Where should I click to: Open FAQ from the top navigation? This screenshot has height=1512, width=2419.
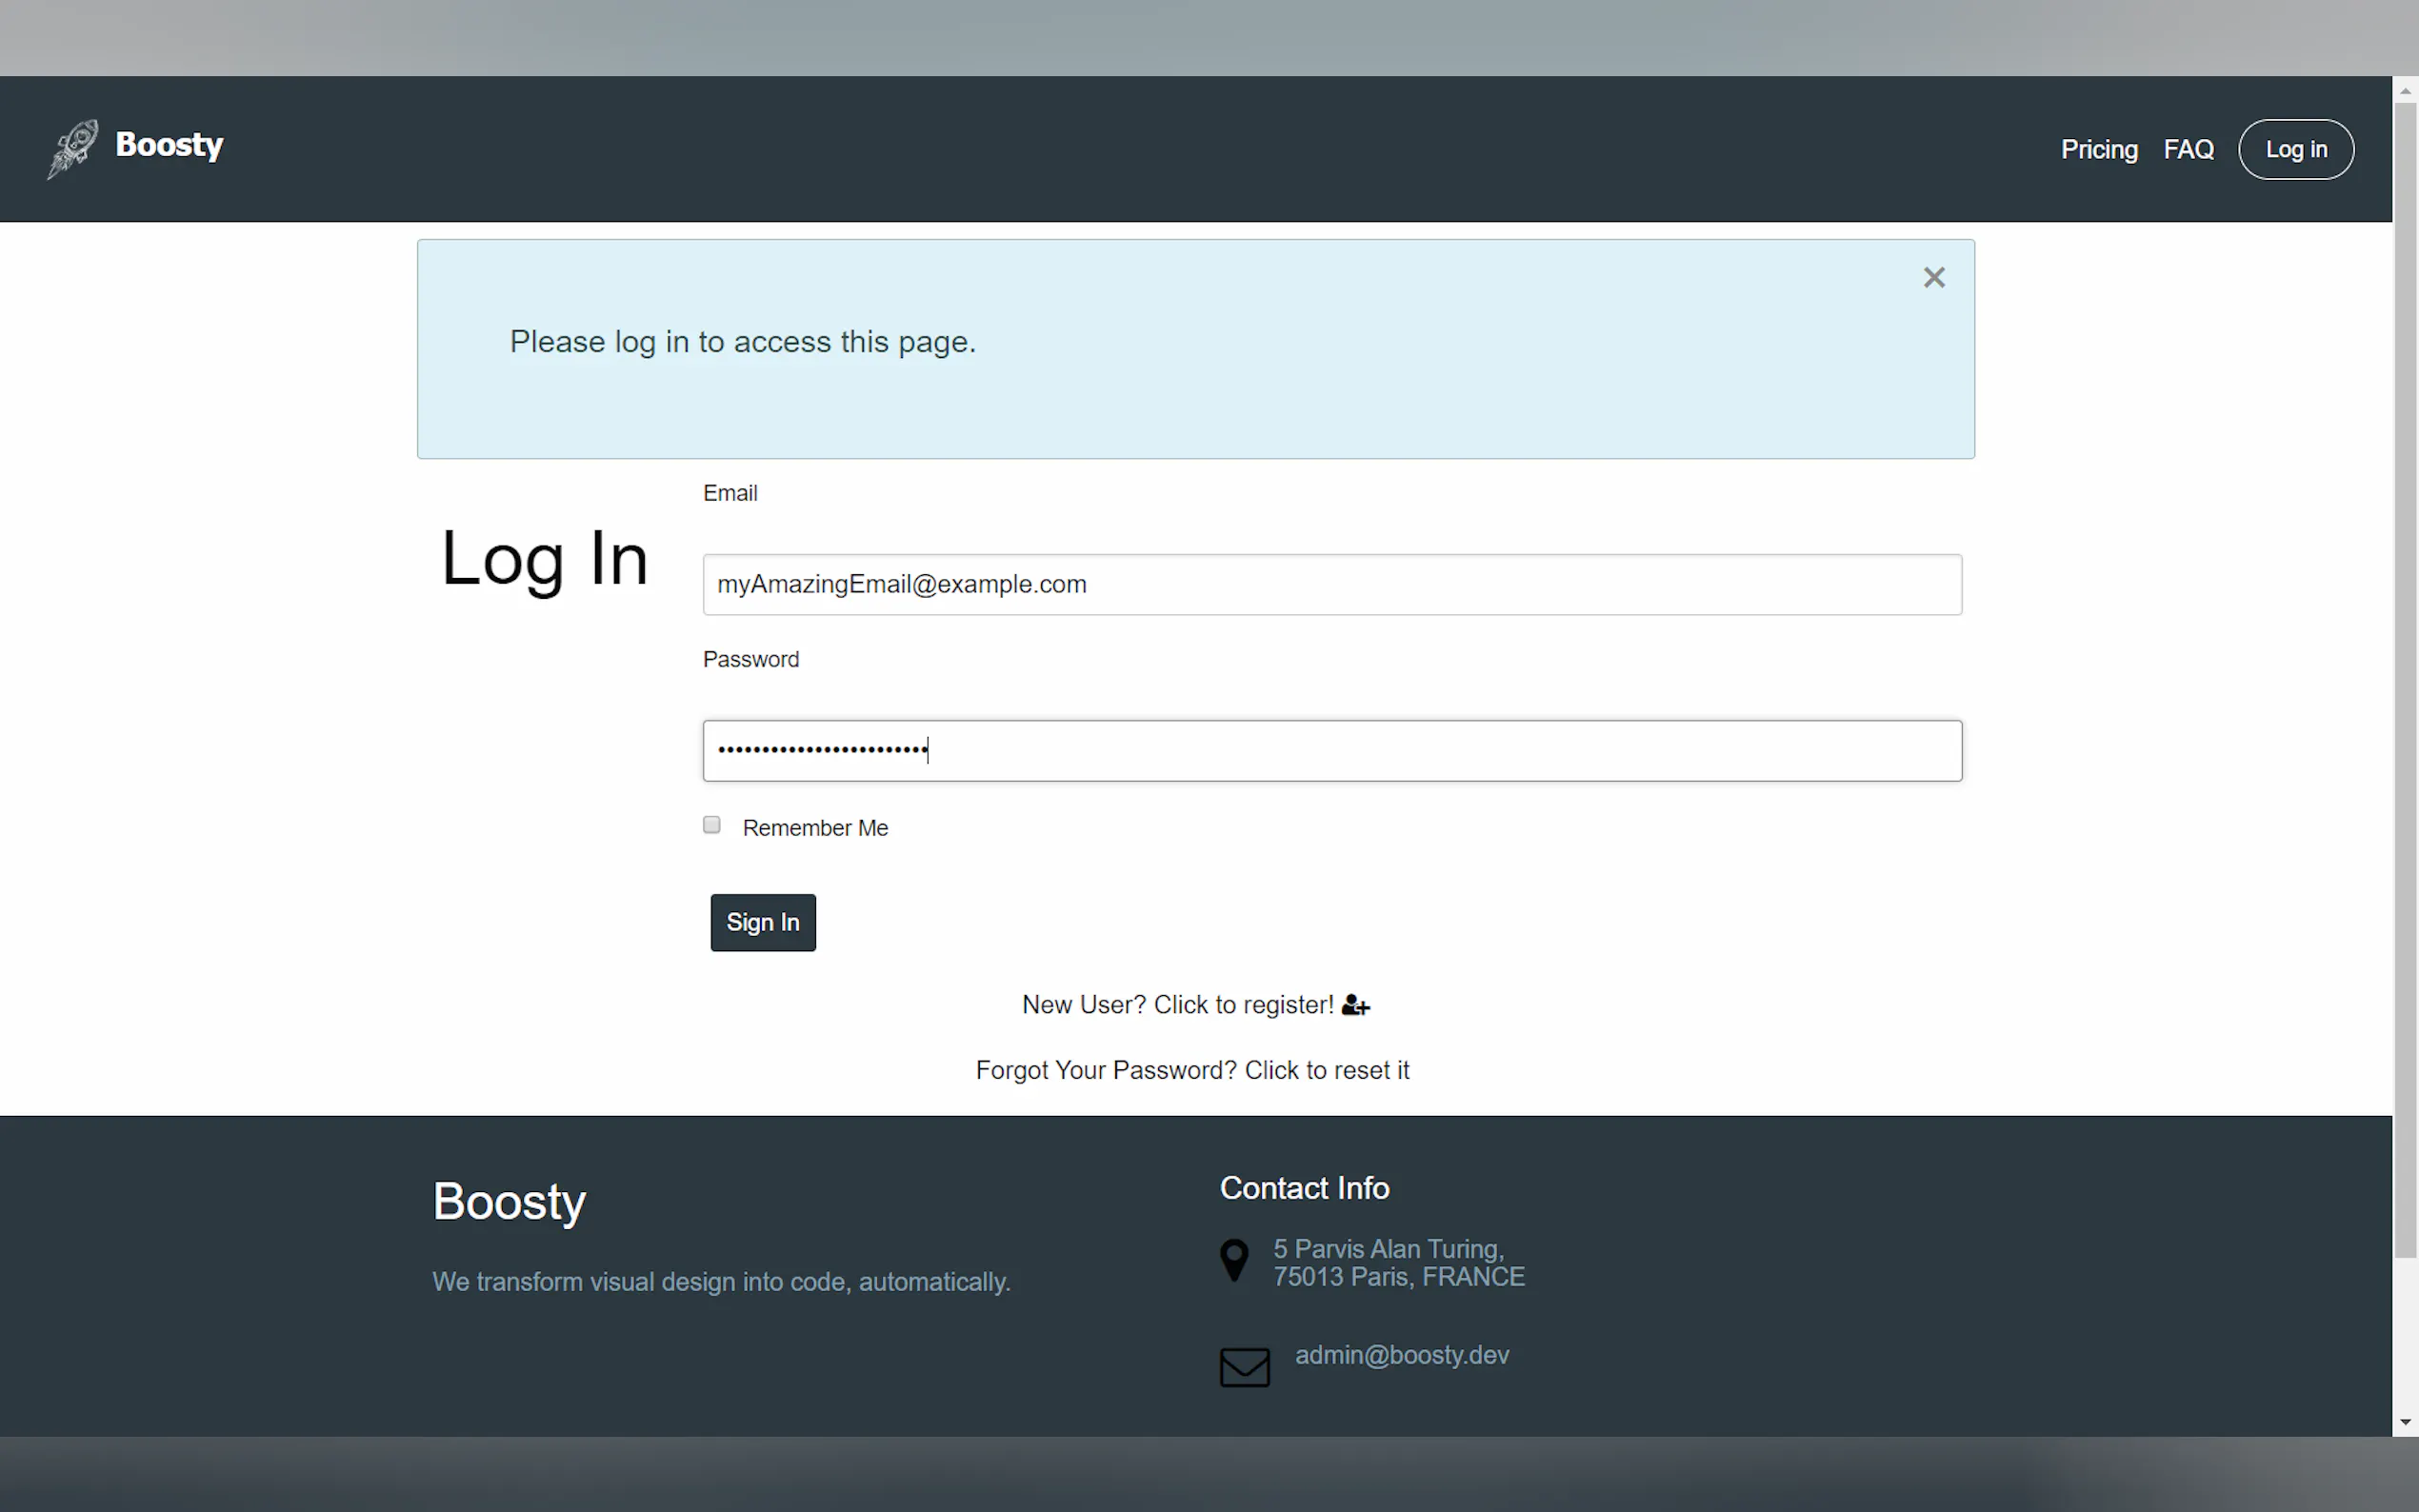click(2187, 150)
